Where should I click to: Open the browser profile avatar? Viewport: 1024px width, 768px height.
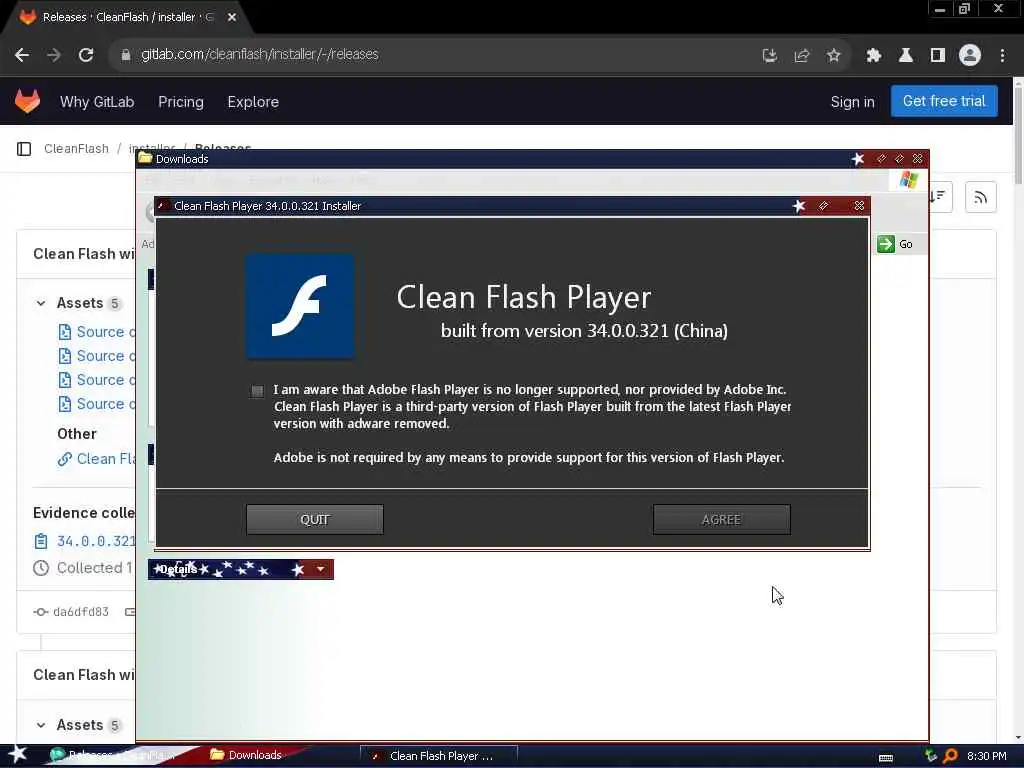click(970, 56)
